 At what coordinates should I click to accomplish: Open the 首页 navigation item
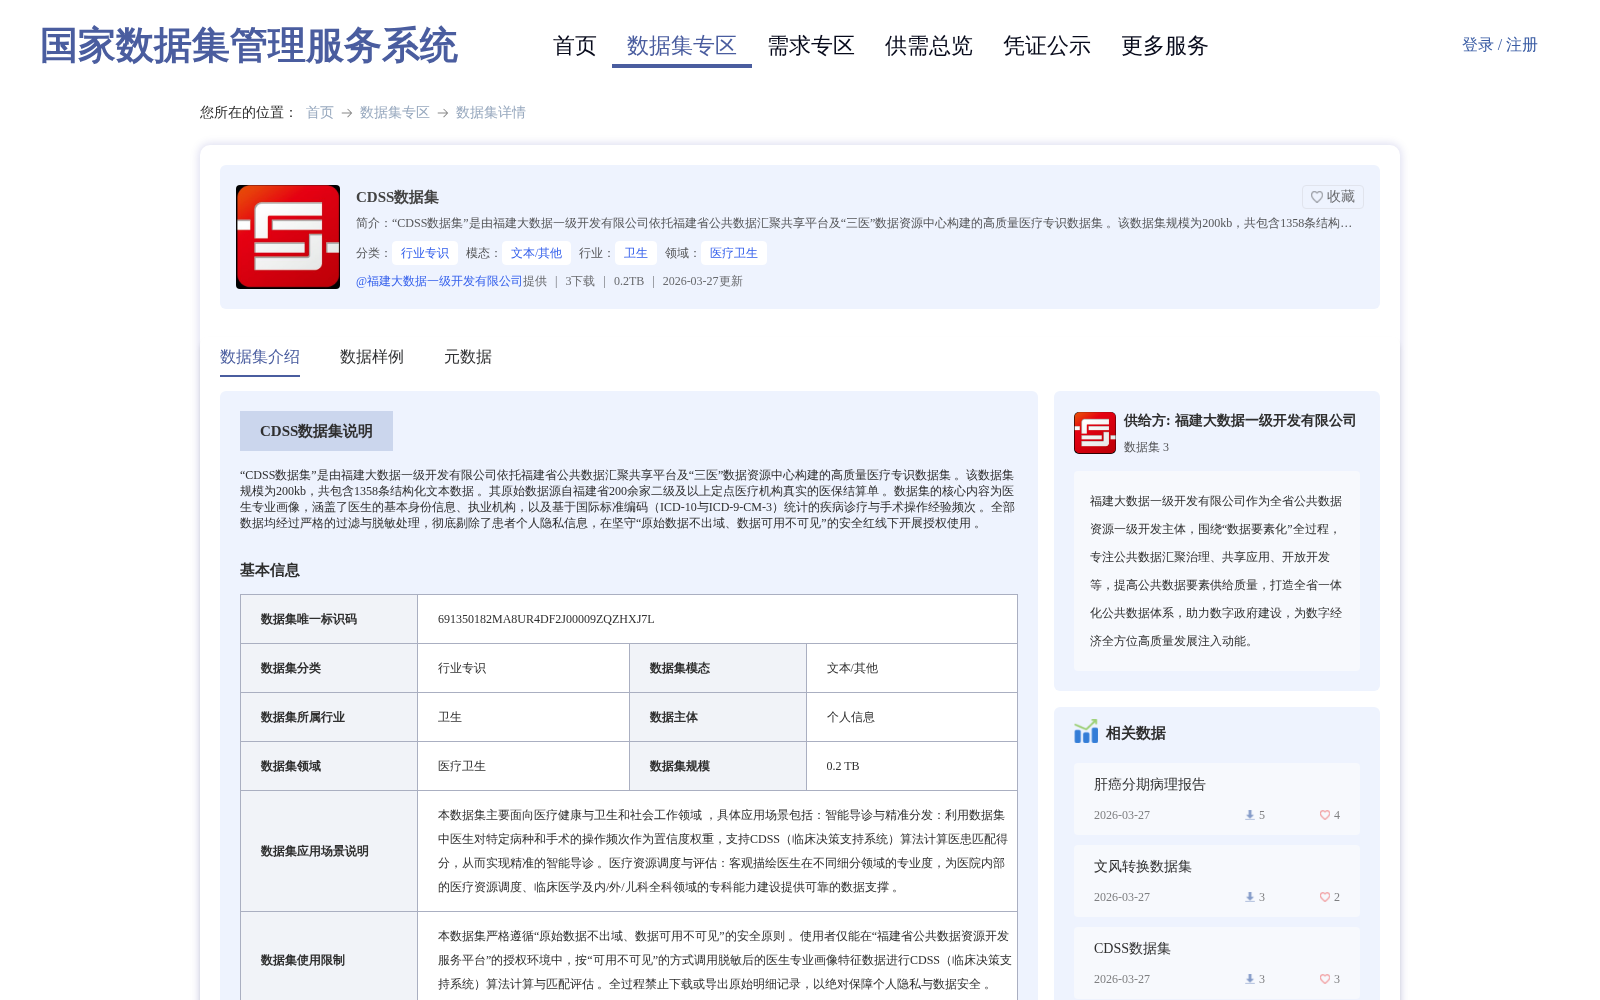coord(575,46)
